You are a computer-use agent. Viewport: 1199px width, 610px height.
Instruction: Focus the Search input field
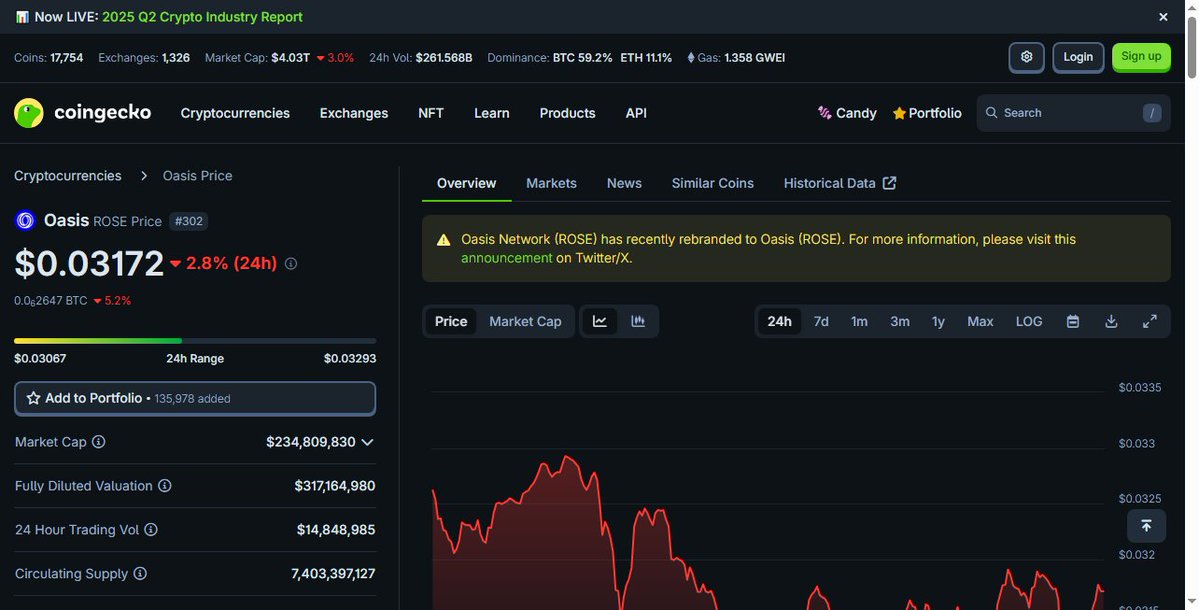1073,113
